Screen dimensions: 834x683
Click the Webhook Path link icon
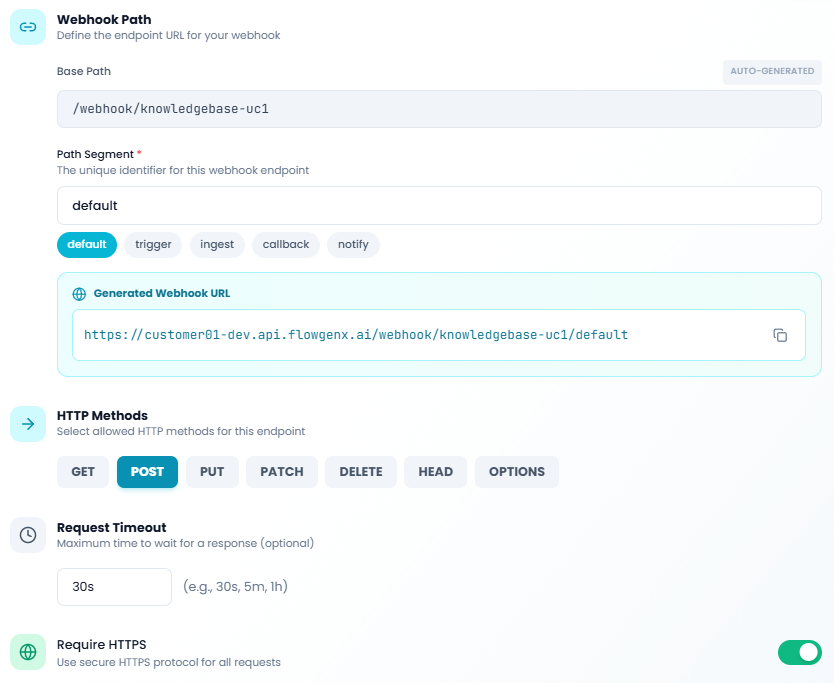28,27
